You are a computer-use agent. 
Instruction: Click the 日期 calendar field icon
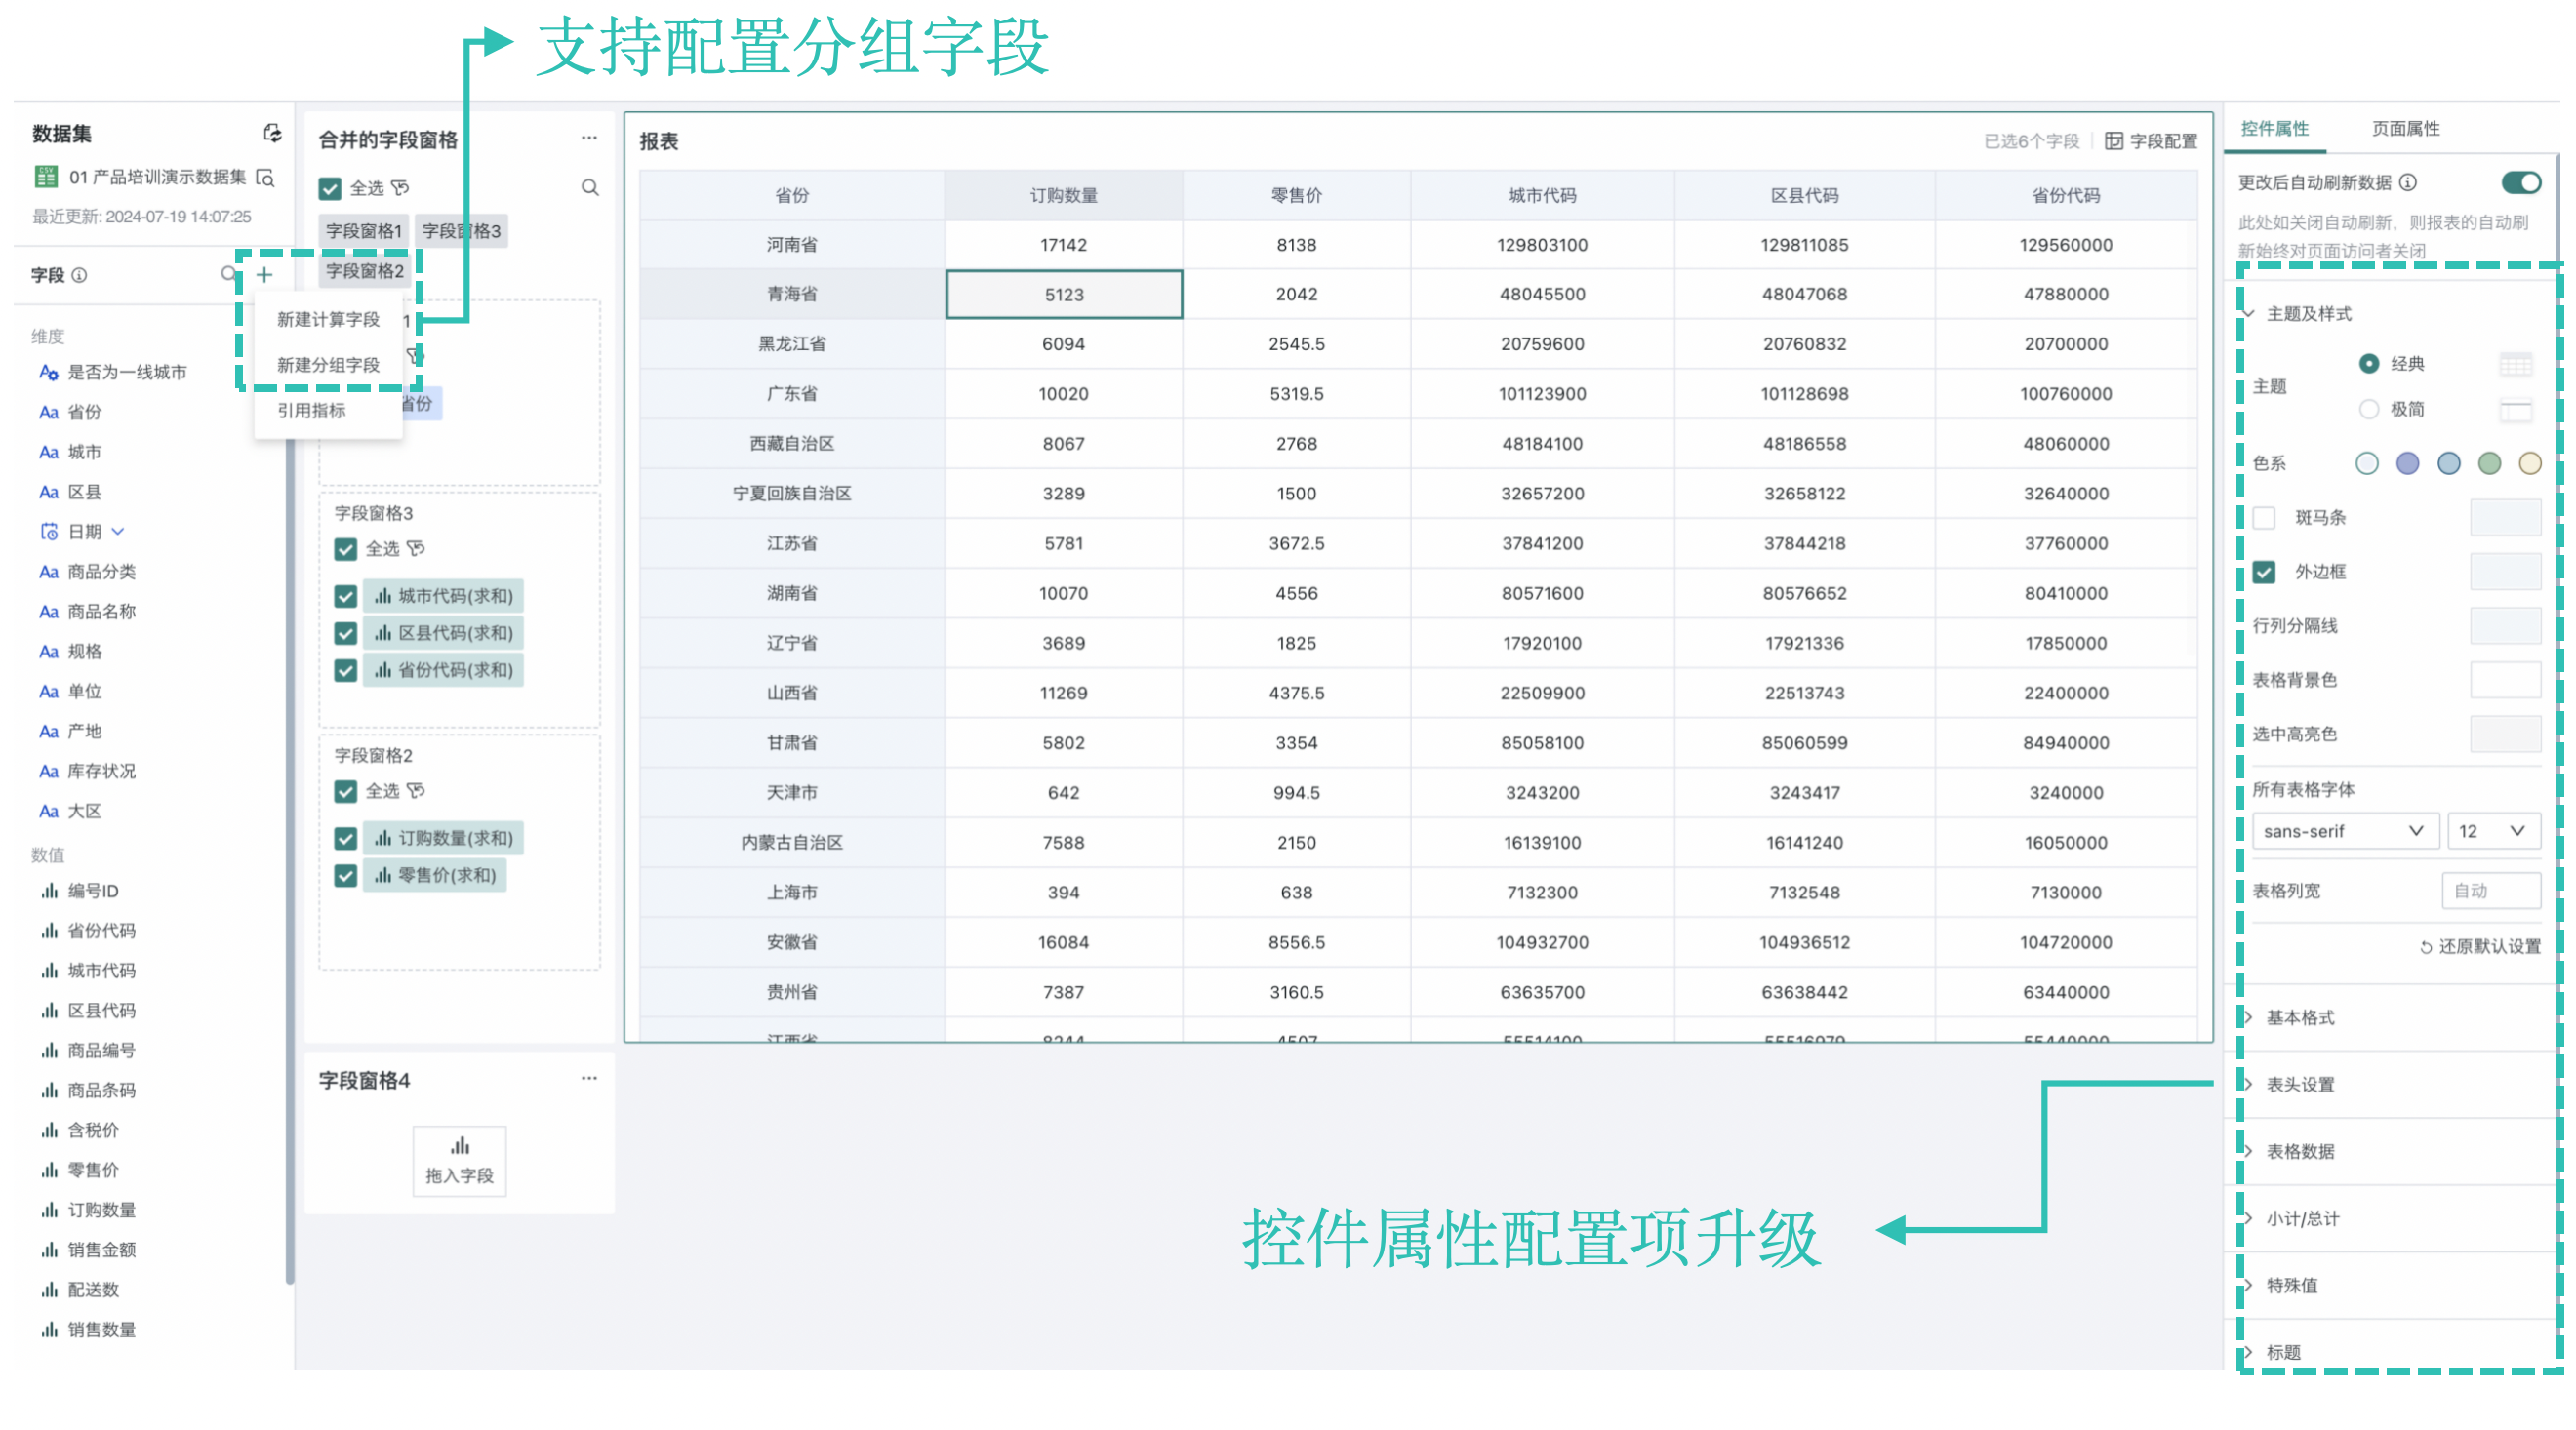[49, 531]
